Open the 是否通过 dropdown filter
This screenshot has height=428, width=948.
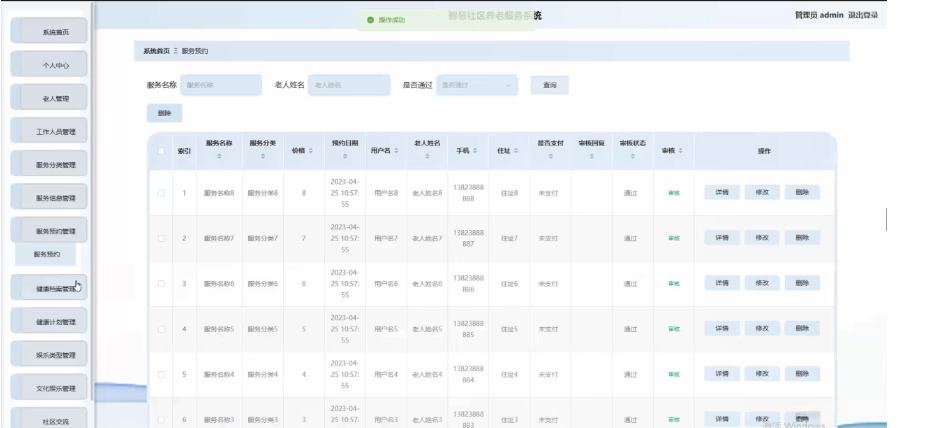(478, 85)
